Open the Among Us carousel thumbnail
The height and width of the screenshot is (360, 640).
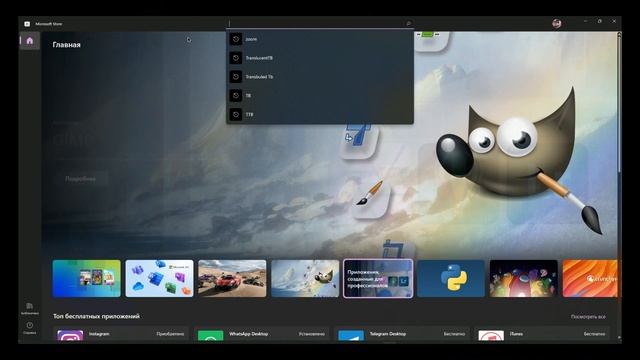524,278
